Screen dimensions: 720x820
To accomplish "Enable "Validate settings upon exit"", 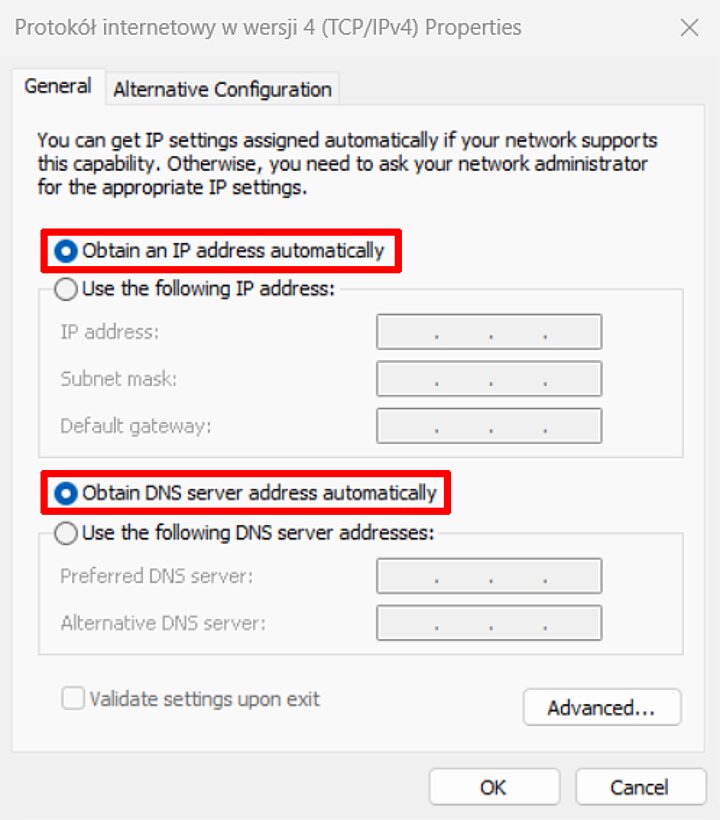I will [73, 700].
